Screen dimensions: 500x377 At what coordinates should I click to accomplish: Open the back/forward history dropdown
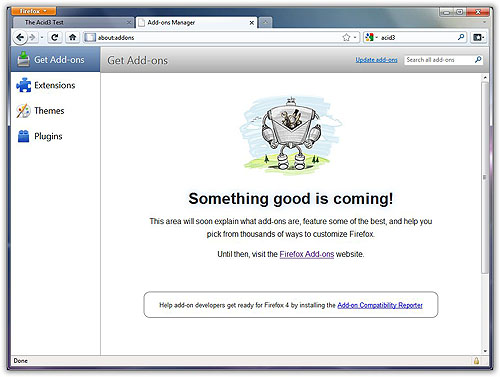42,37
